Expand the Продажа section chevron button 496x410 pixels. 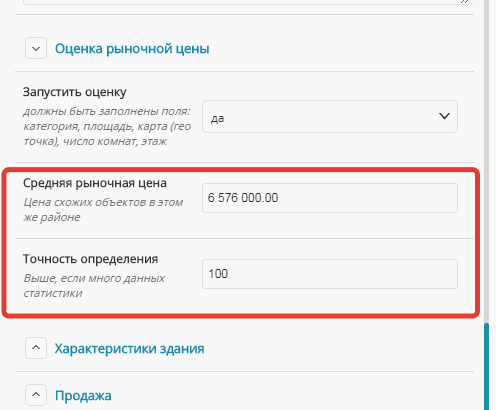36,395
